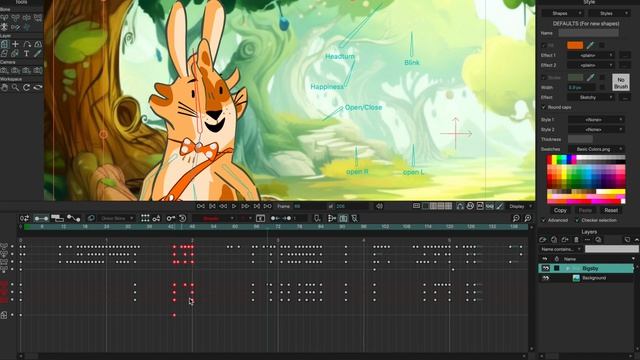This screenshot has height=360, width=640.
Task: Click the dark green stroke color swatch
Action: (575, 77)
